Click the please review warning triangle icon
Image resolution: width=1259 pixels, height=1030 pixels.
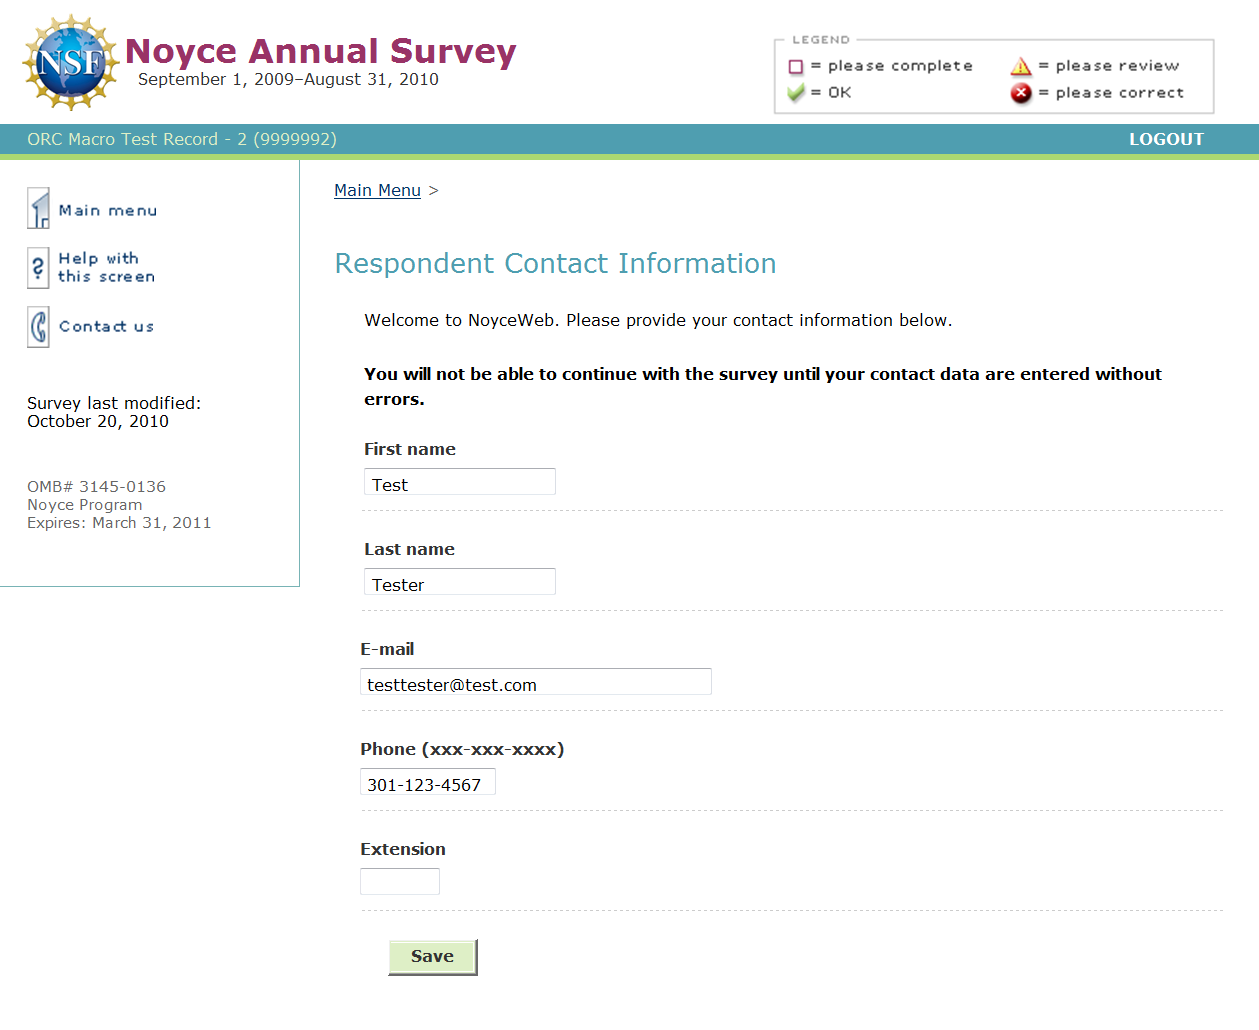(1021, 67)
